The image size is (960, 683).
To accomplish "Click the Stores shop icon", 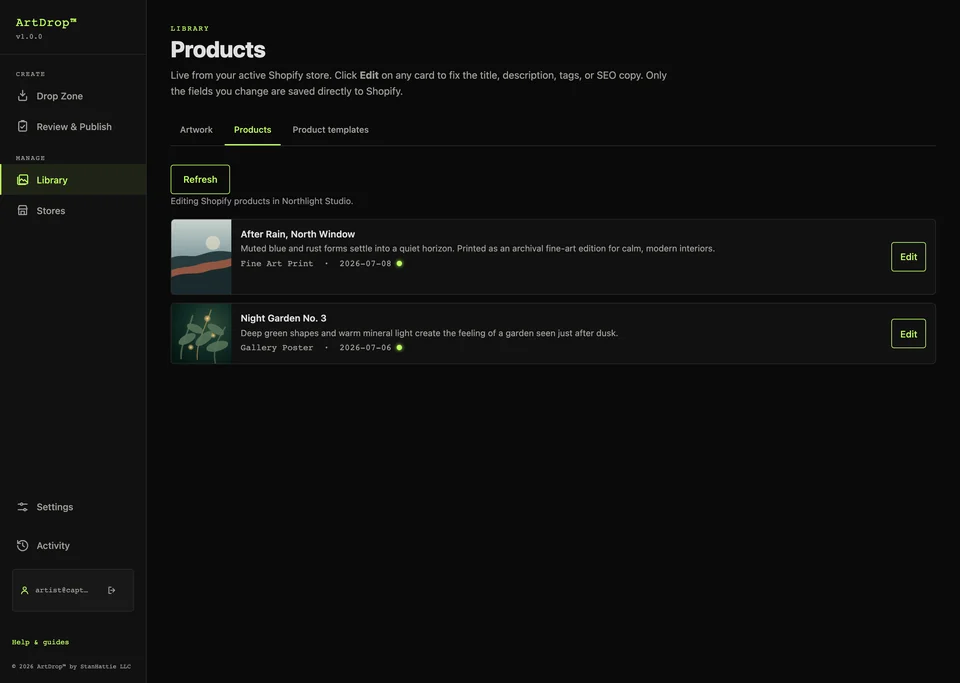I will [23, 210].
